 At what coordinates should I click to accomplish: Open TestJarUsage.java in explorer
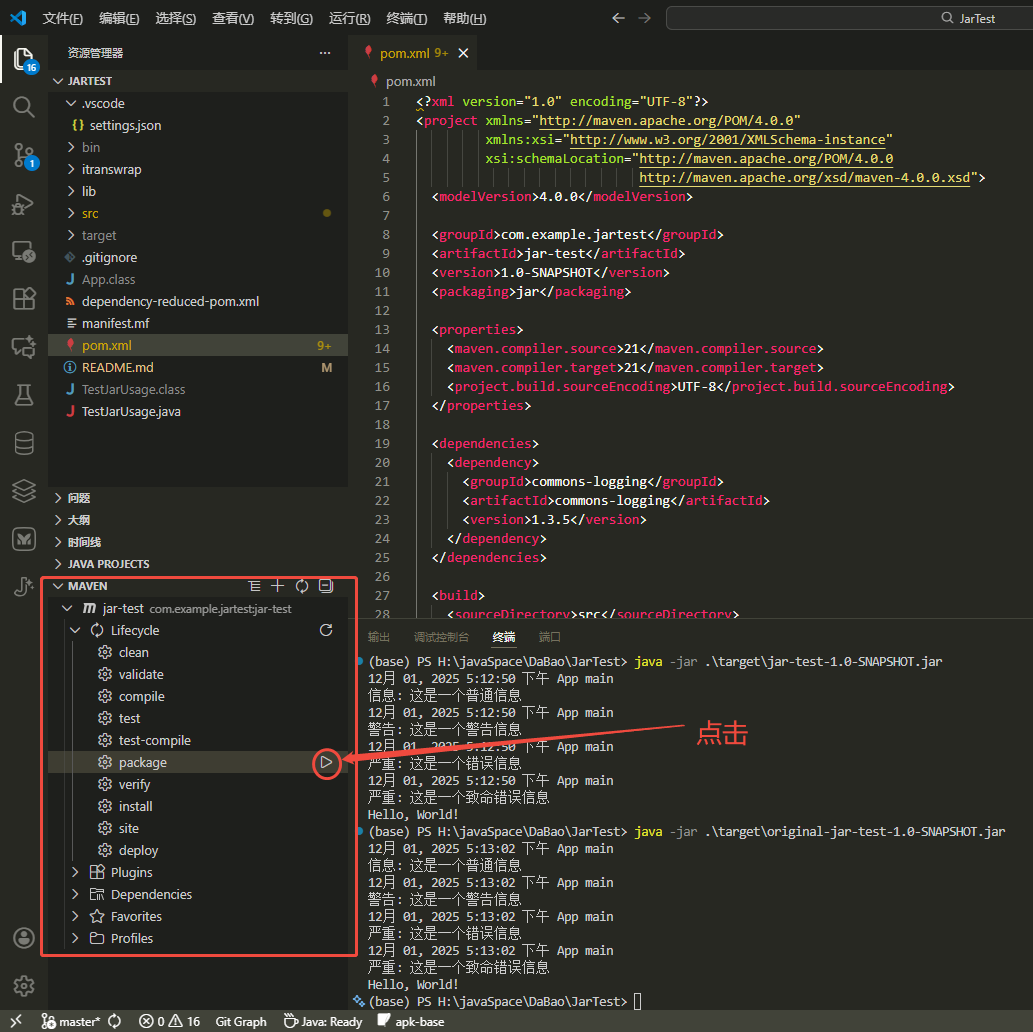[131, 411]
